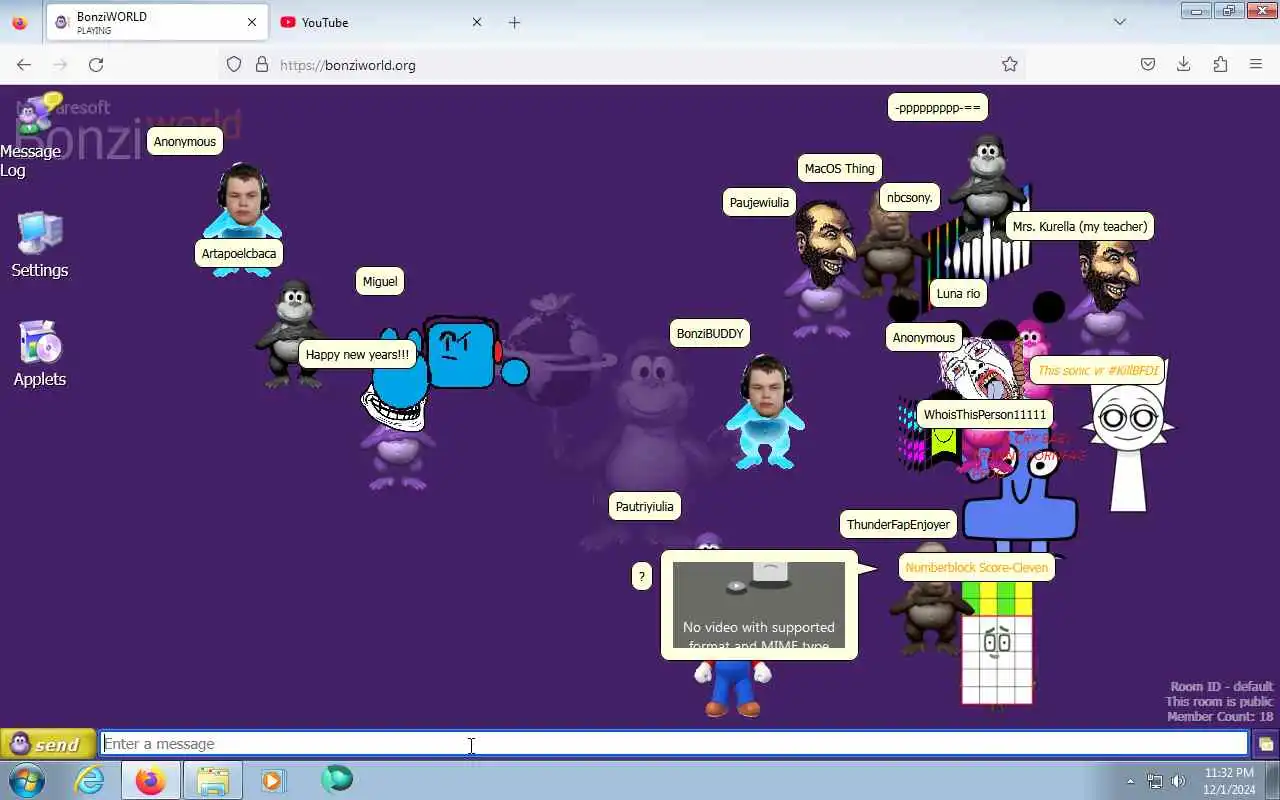Click the Firefox taskbar icon

click(x=151, y=780)
